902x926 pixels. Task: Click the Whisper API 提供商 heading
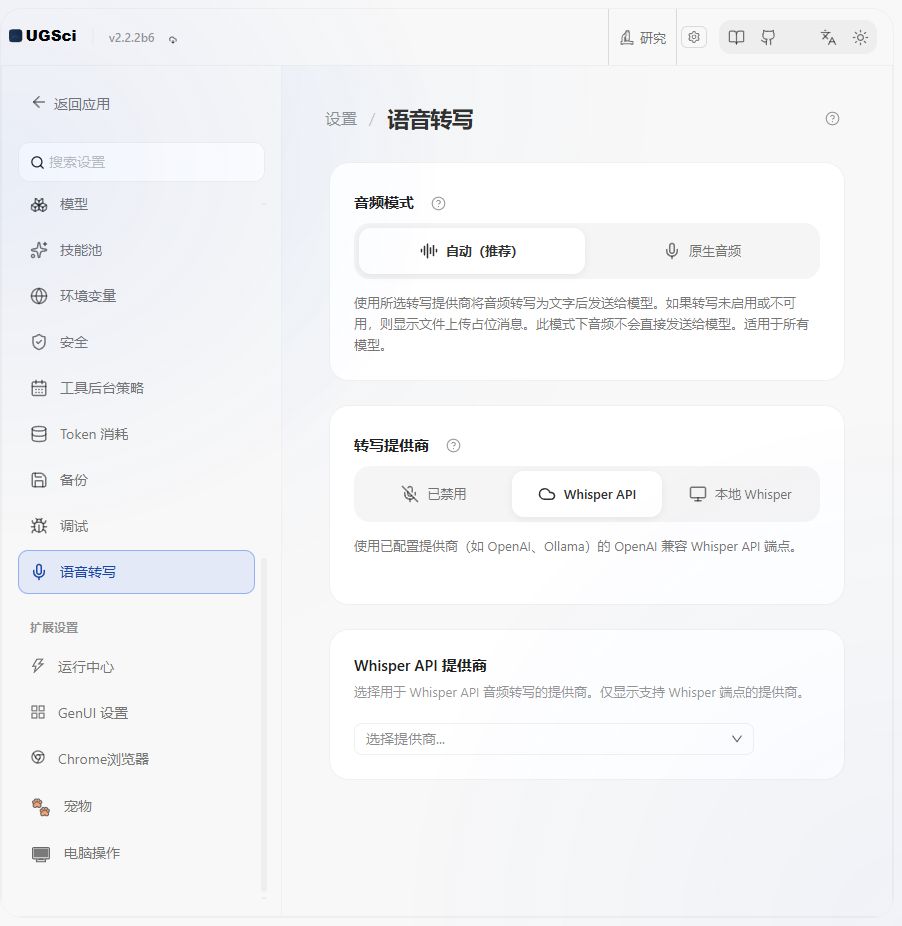[x=420, y=666]
